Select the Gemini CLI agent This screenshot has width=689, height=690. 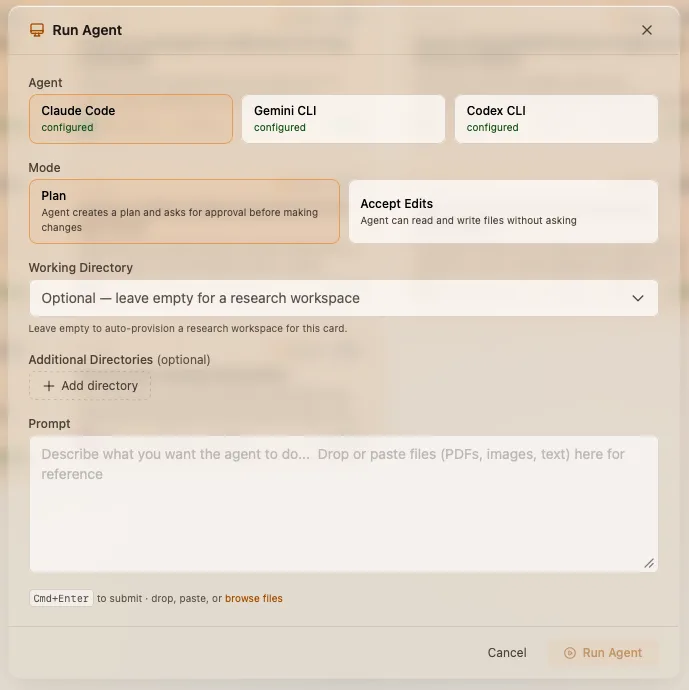(343, 119)
